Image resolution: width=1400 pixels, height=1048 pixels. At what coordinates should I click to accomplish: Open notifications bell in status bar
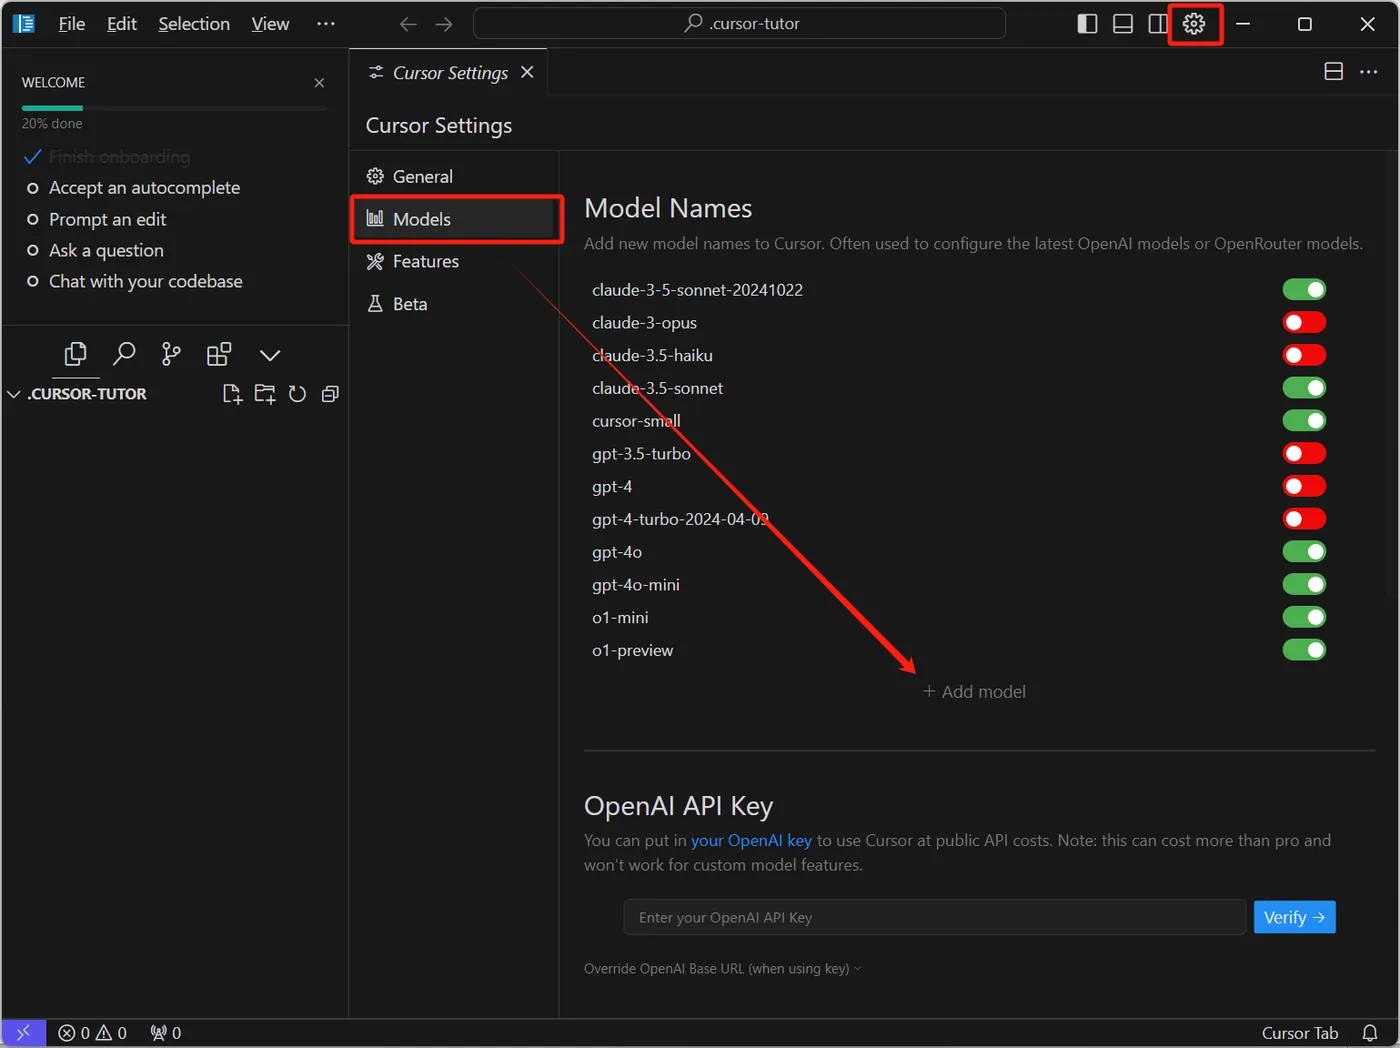1370,1033
